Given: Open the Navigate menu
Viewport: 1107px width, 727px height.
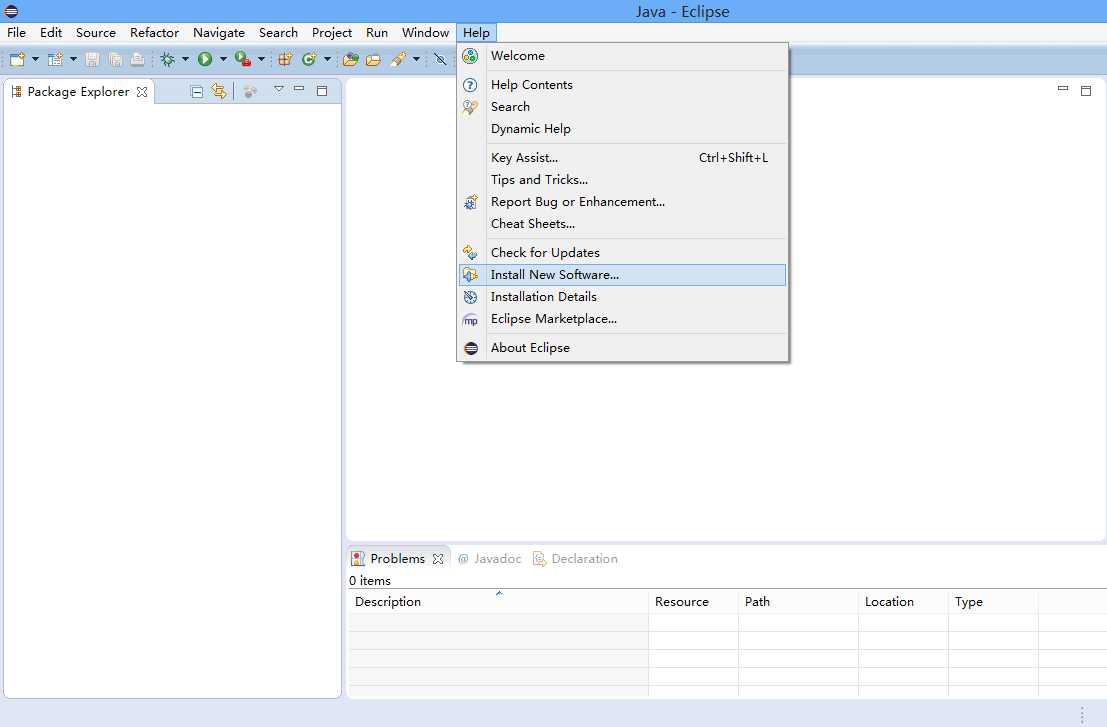Looking at the screenshot, I should [219, 32].
